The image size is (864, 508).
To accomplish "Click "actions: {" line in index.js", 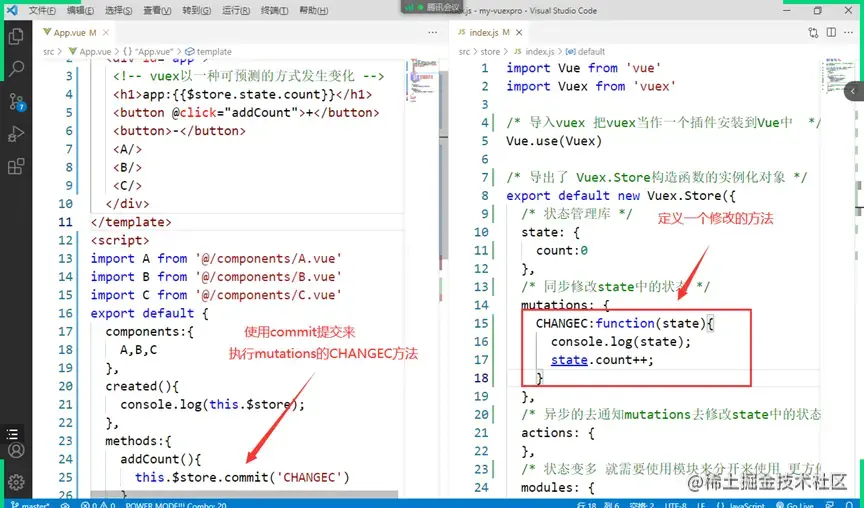I will coord(558,433).
